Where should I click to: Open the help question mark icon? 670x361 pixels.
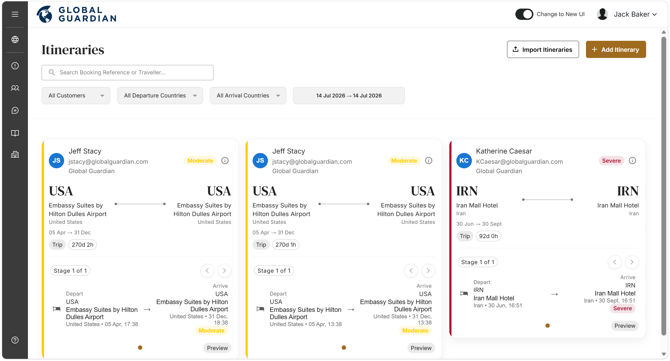click(15, 340)
